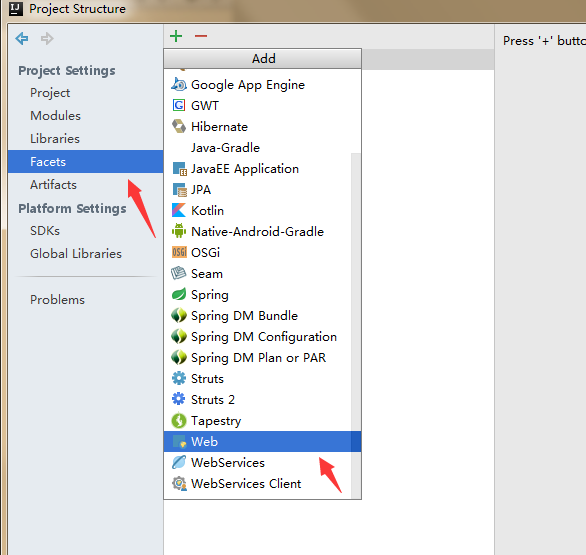Open SDKs under Platform Settings
The height and width of the screenshot is (555, 586).
pyautogui.click(x=86, y=231)
